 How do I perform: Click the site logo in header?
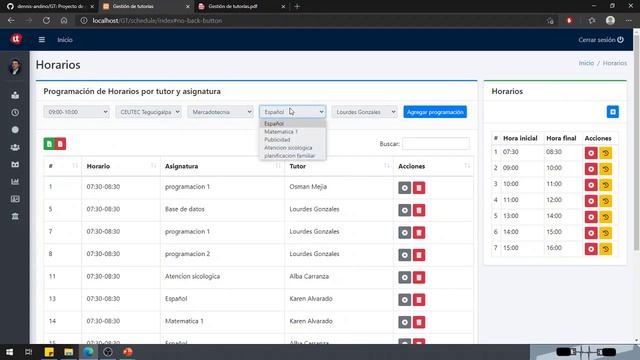[16, 39]
